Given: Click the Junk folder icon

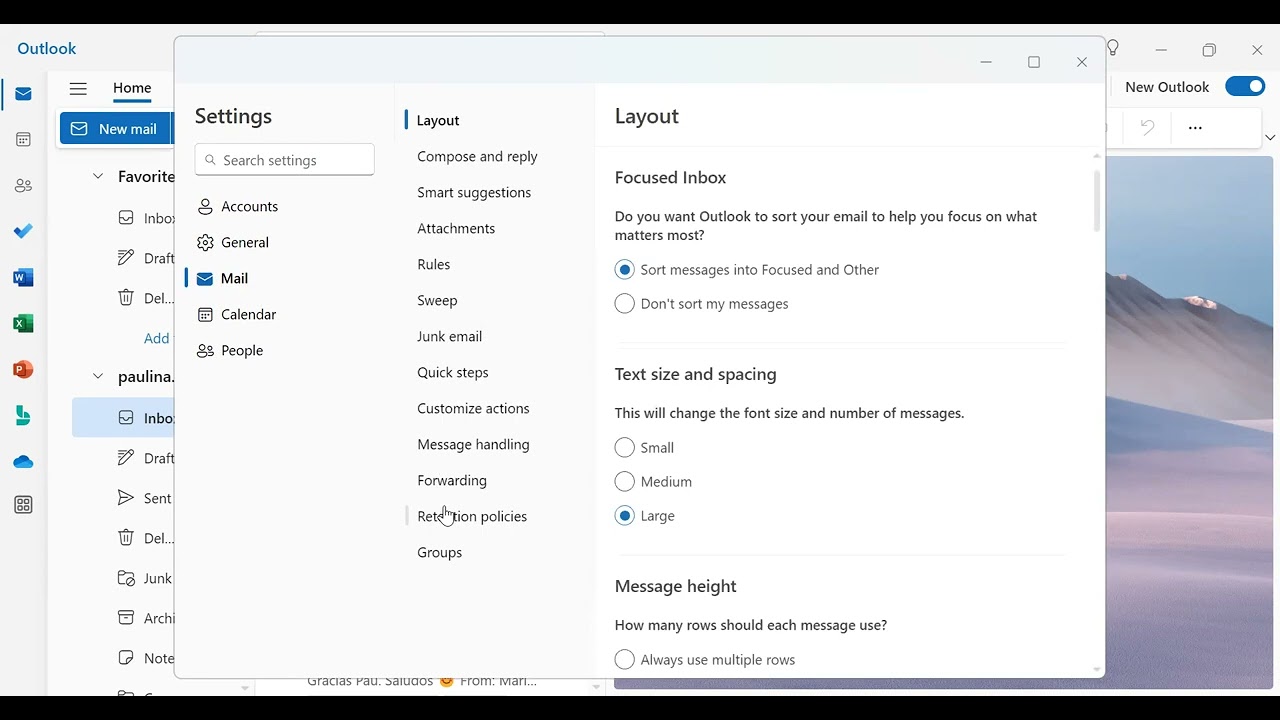Looking at the screenshot, I should pyautogui.click(x=126, y=578).
